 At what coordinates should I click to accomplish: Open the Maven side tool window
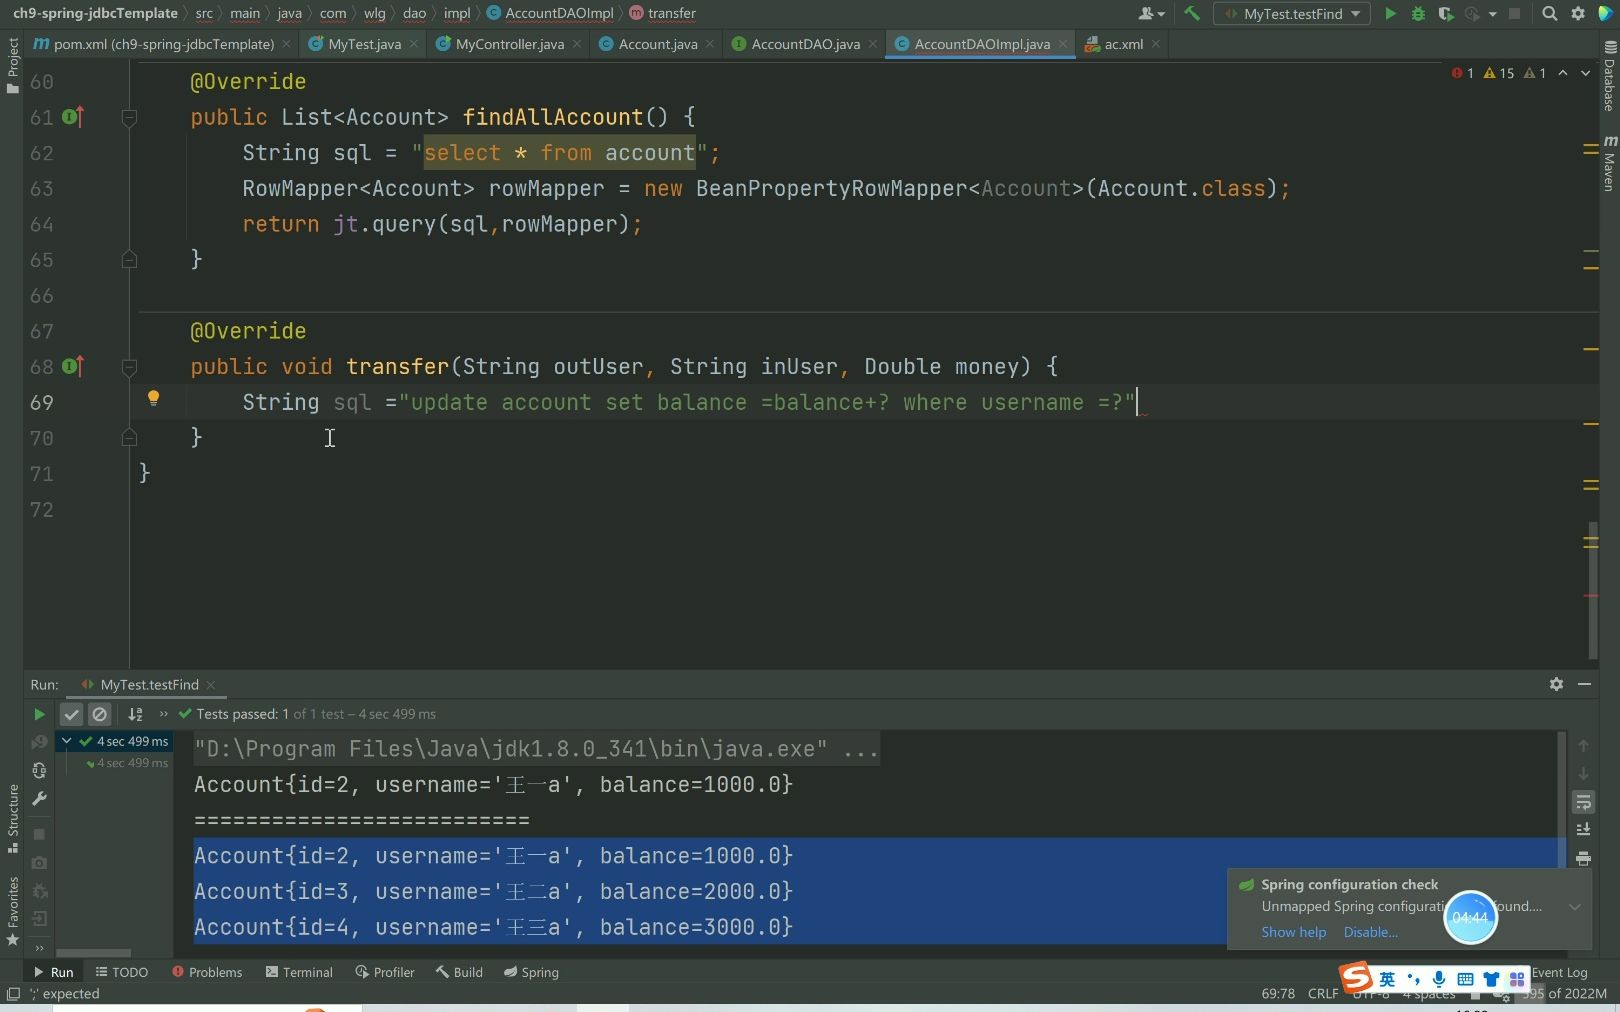1609,163
